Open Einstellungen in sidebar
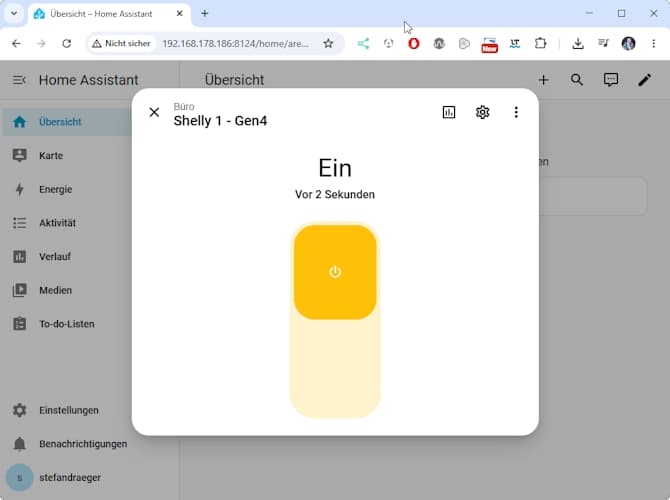Viewport: 670px width, 500px height. [68, 410]
